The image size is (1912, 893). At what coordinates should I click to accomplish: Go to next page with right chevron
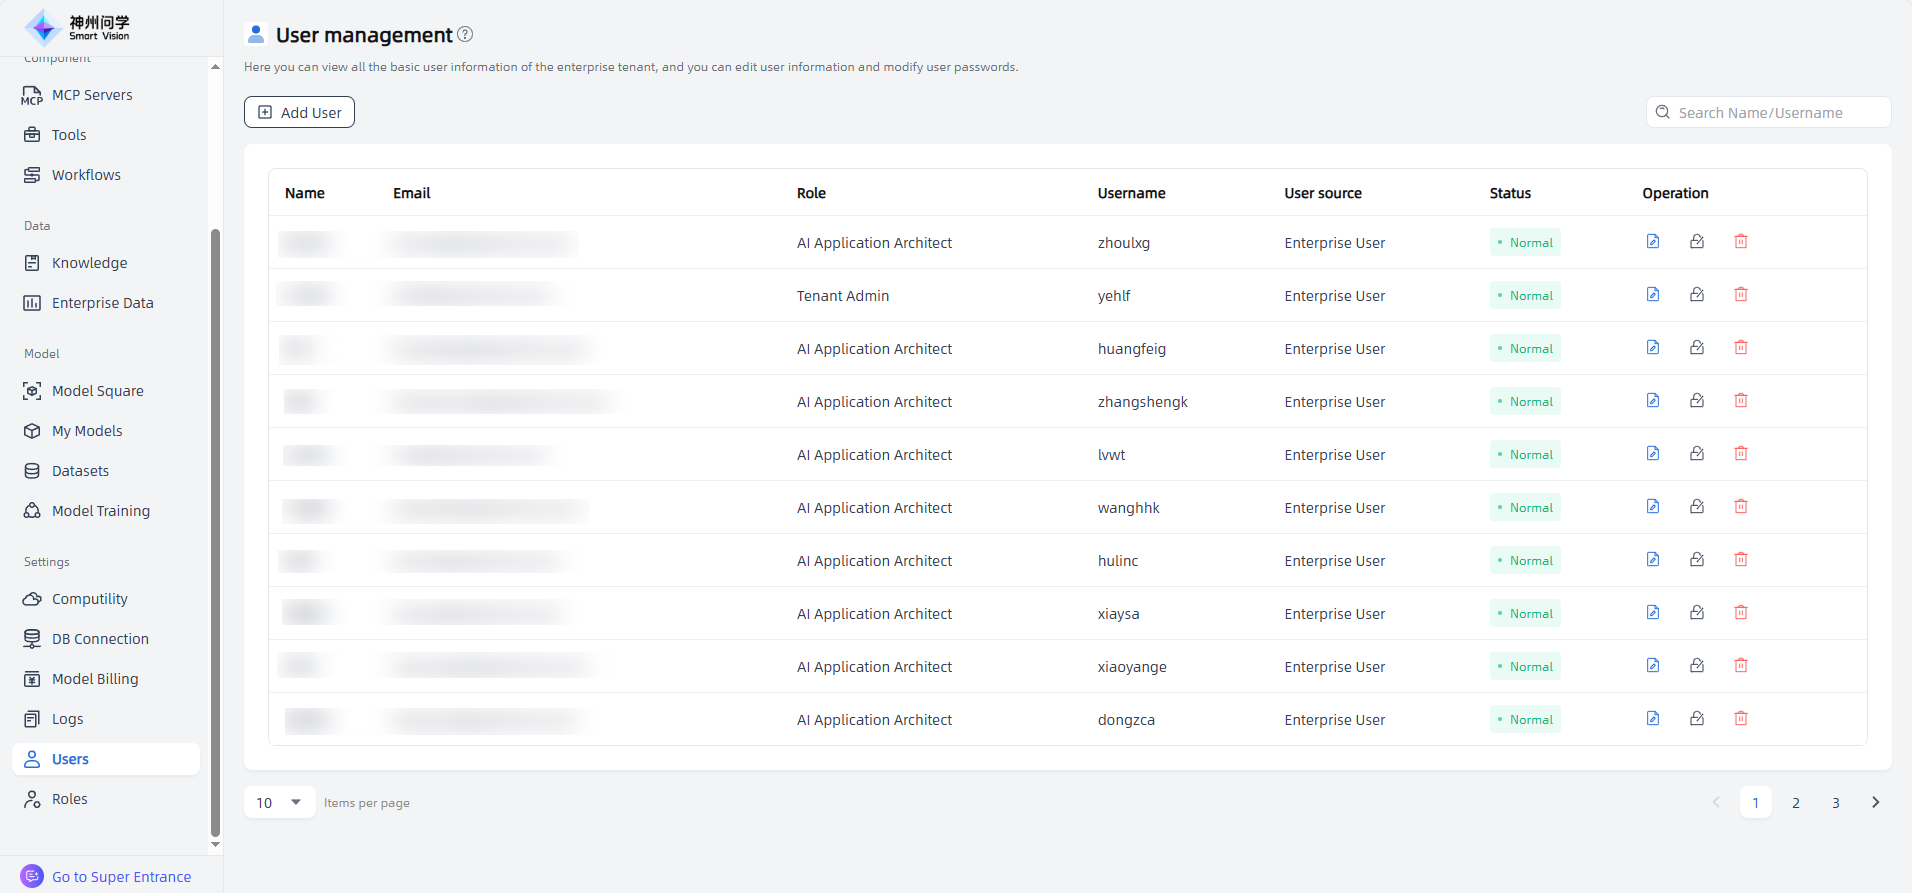1875,803
